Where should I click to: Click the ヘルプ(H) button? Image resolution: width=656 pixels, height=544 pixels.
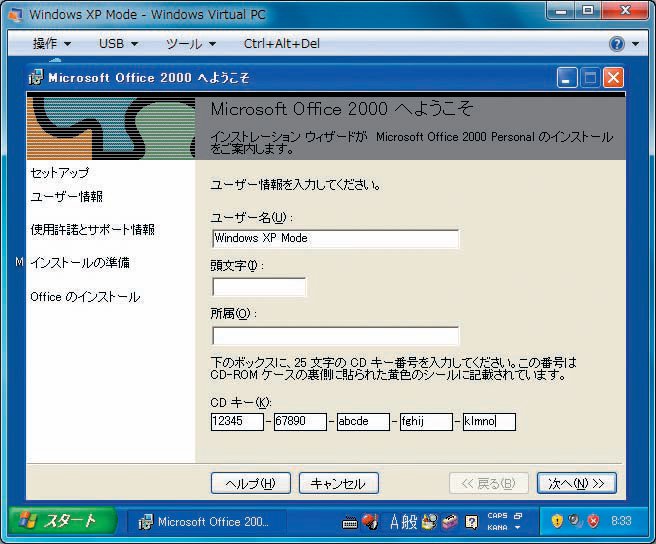click(251, 483)
